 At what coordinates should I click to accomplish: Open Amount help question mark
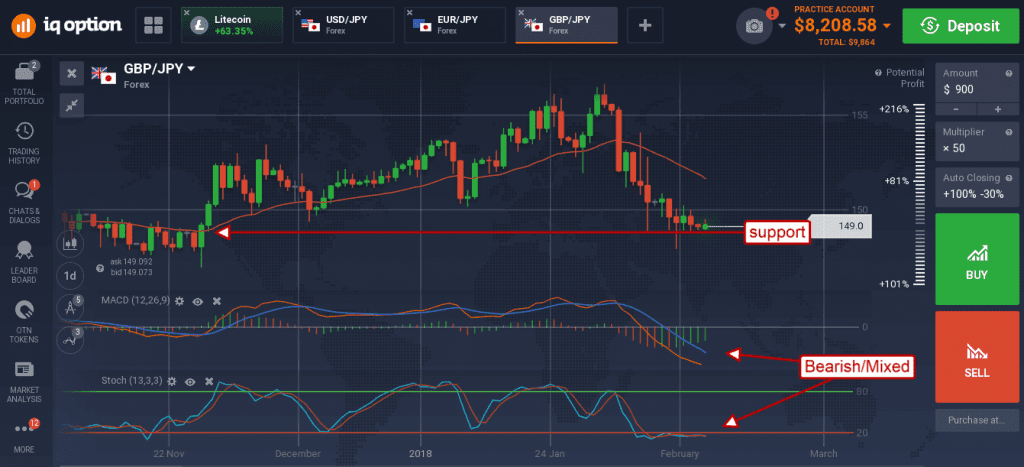[x=1010, y=73]
